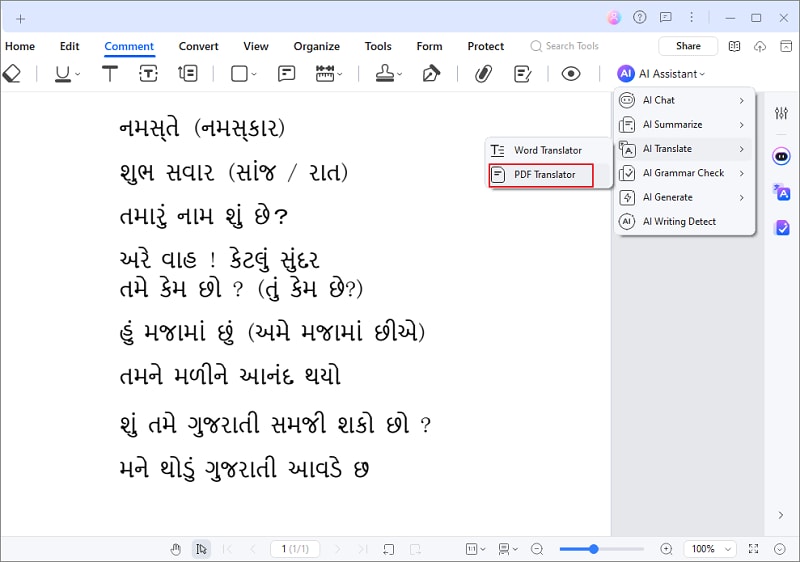The height and width of the screenshot is (562, 800).
Task: Open the AI chatbot sidebar icon
Action: pos(781,156)
